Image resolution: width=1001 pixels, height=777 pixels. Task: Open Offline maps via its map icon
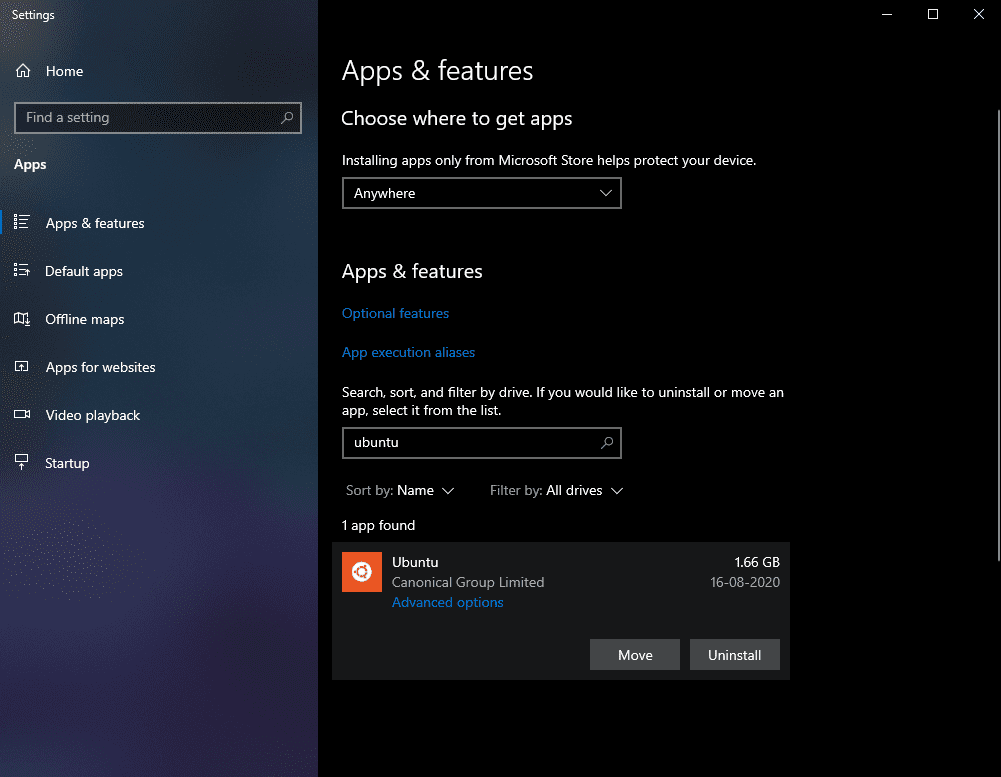[22, 318]
